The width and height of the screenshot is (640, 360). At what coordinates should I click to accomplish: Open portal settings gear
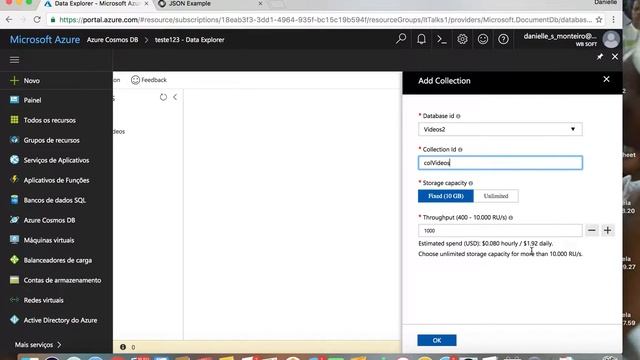point(462,39)
